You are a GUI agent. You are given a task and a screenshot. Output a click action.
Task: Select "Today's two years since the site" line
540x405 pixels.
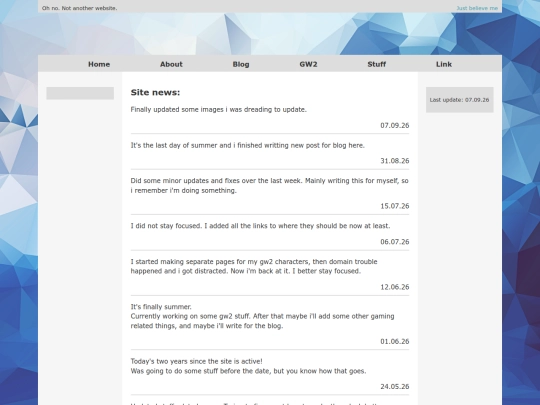tap(197, 361)
